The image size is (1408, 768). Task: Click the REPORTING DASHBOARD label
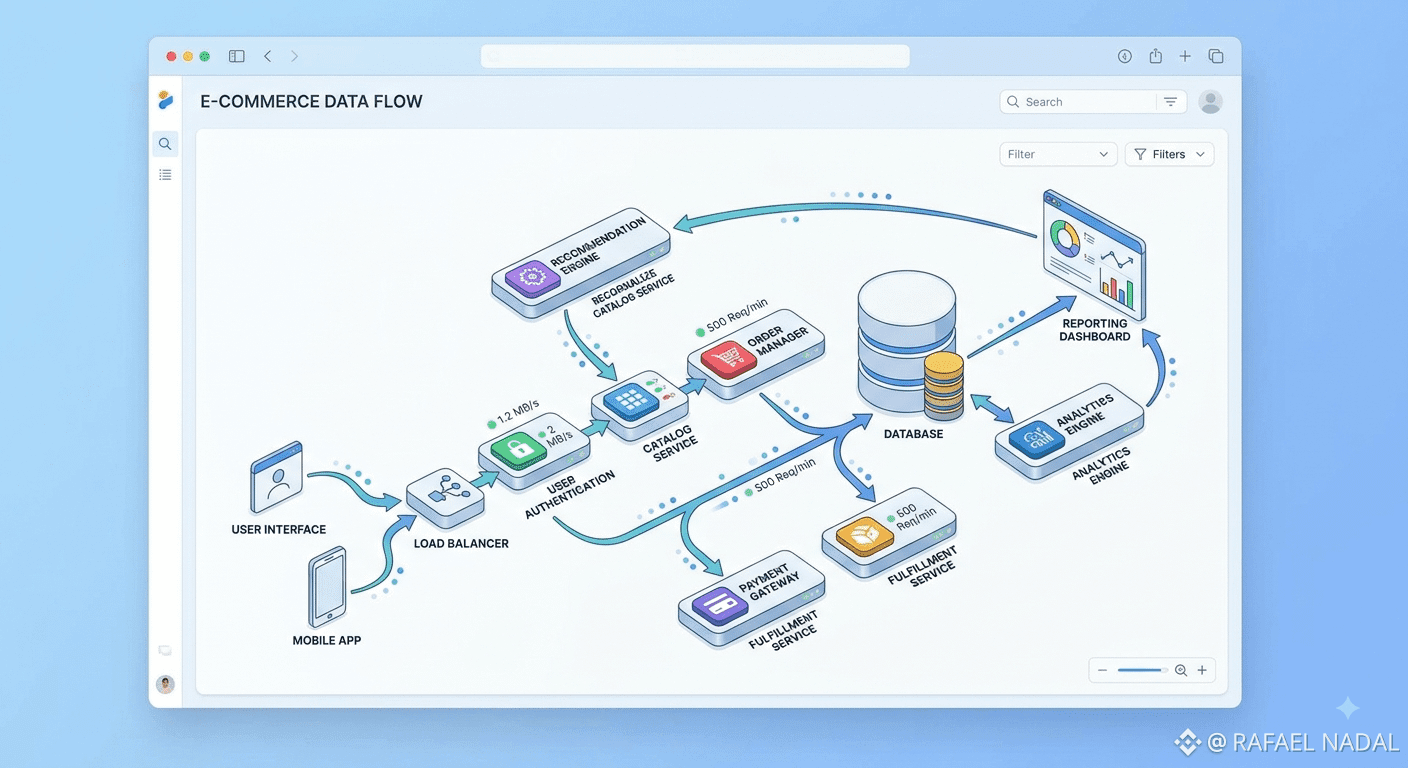point(1097,330)
